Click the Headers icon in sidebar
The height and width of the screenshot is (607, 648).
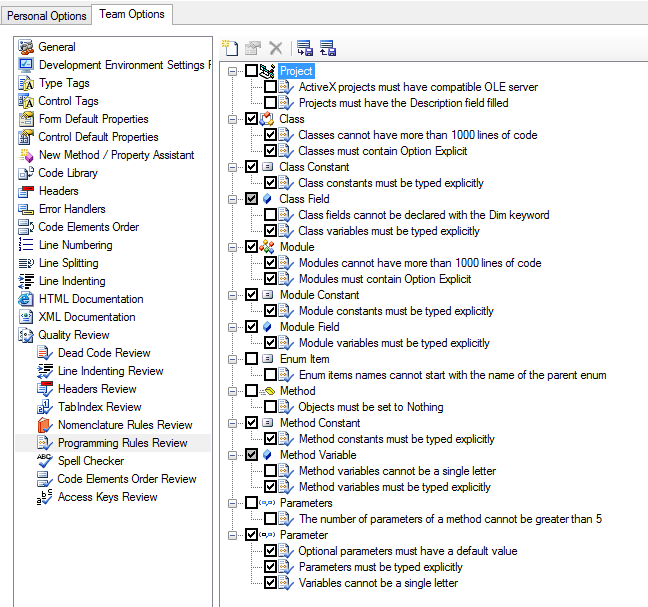pos(26,191)
